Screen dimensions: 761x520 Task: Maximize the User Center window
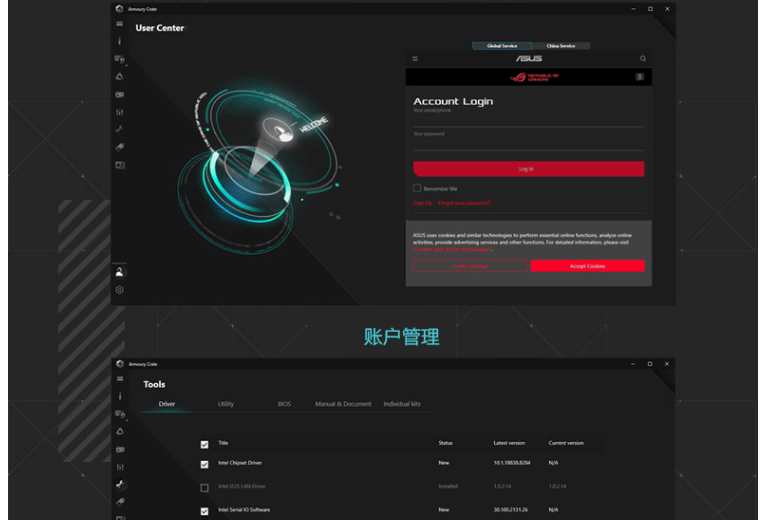tap(650, 9)
